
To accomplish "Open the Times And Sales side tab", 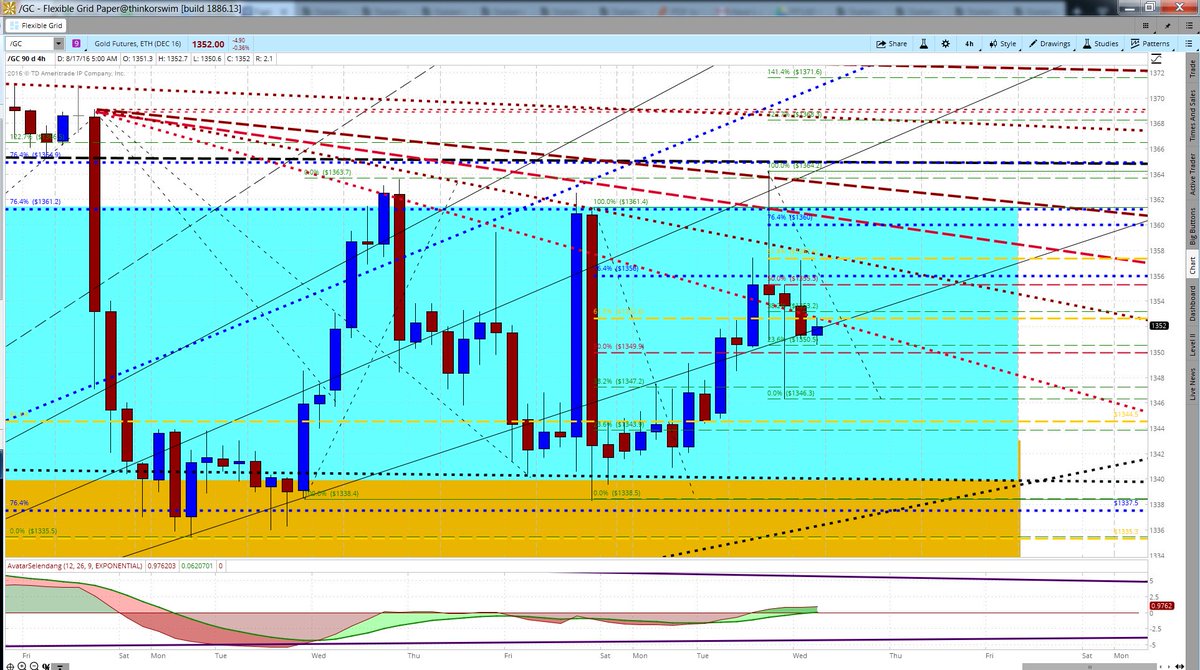I will tap(1191, 117).
